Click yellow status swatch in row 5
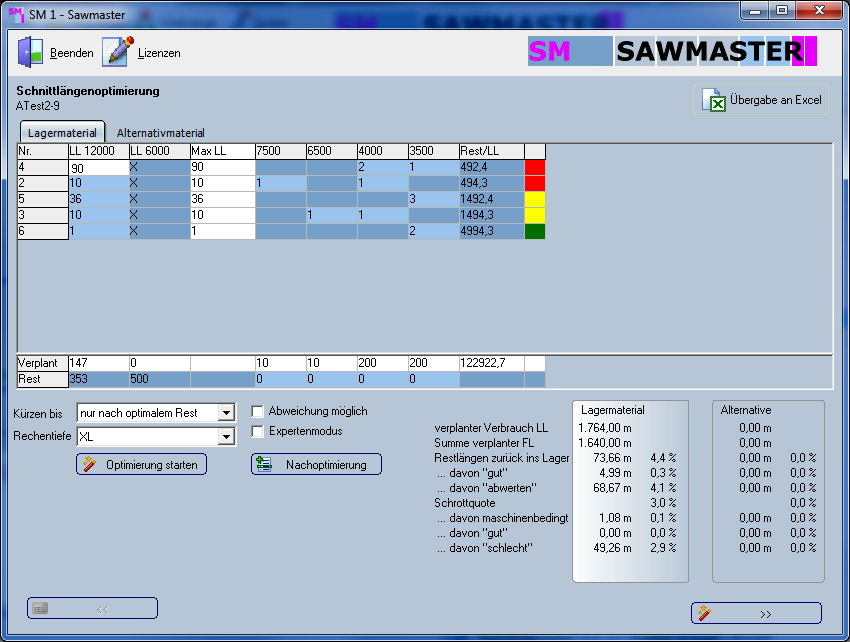 pos(535,199)
